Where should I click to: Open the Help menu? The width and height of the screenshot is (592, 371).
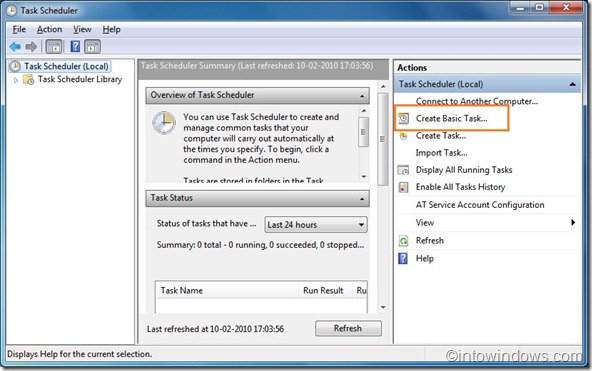tap(111, 29)
